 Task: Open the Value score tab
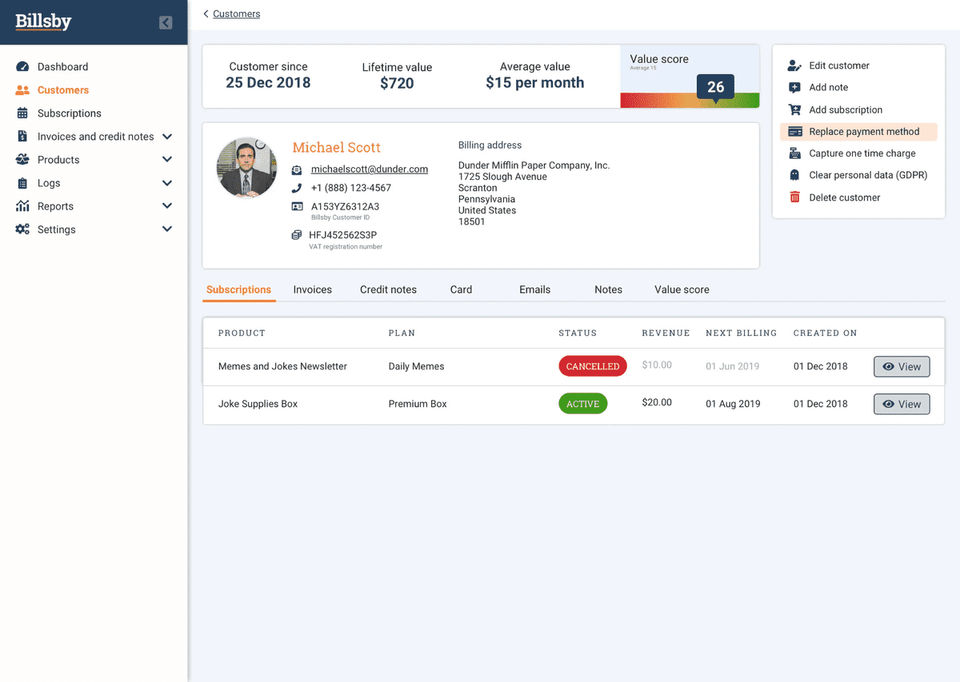[681, 290]
